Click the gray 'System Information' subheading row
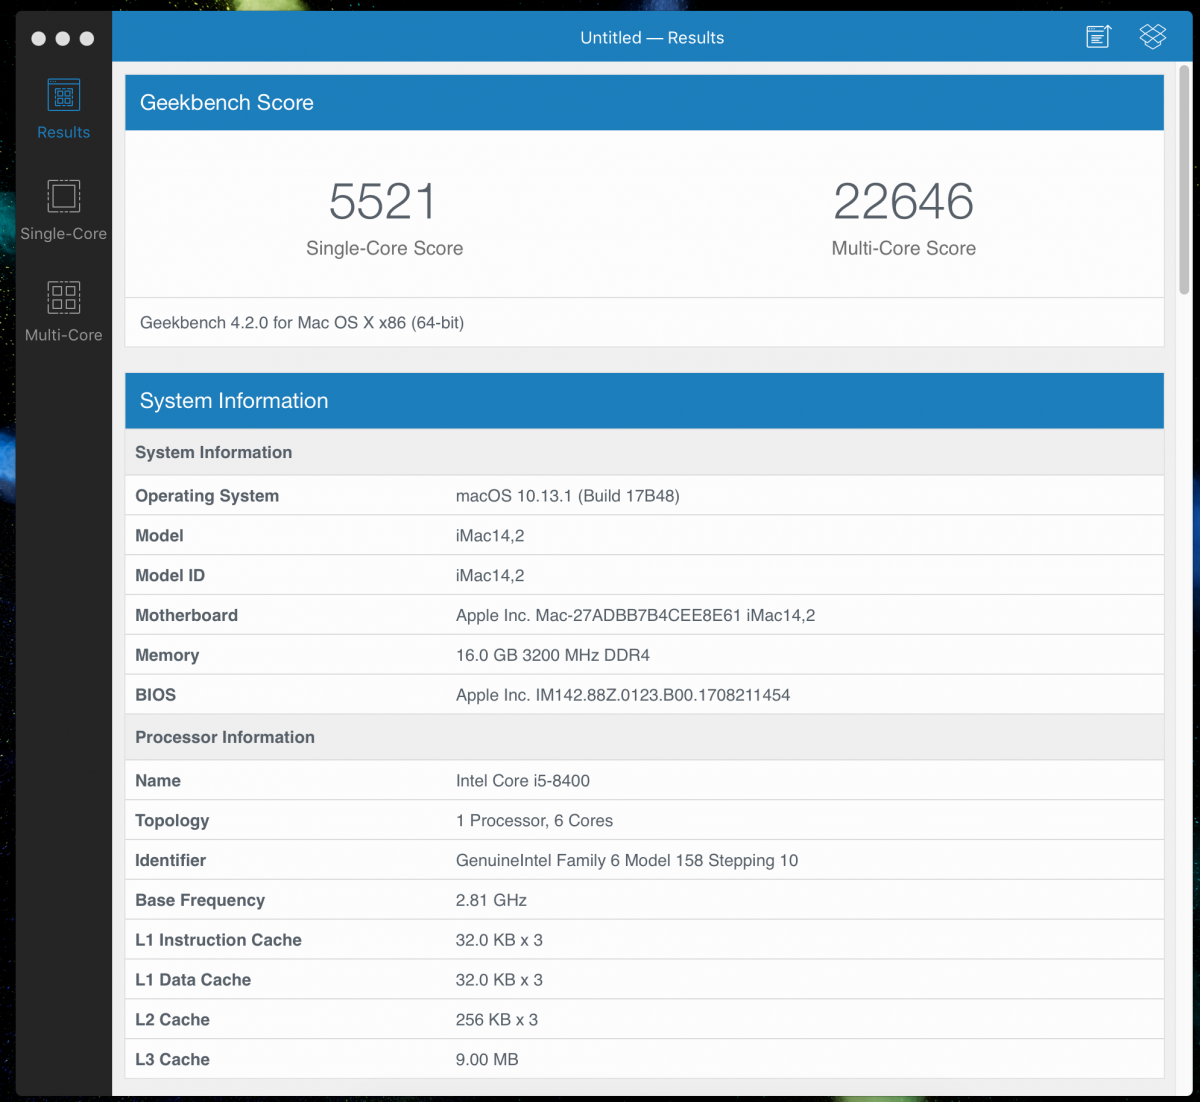 [644, 452]
